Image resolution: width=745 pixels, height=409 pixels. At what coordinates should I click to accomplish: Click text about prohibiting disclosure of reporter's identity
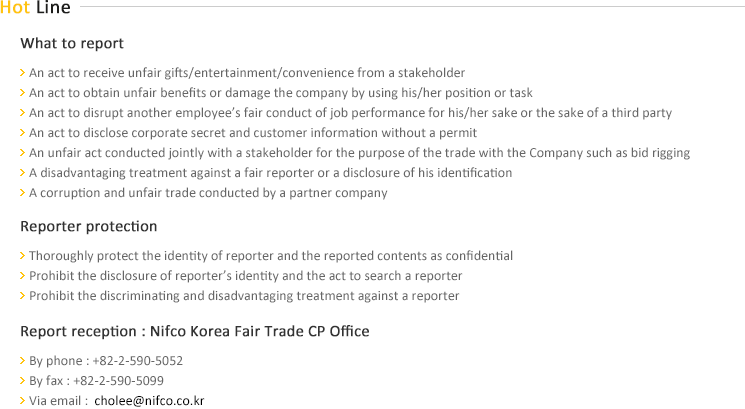click(x=246, y=276)
